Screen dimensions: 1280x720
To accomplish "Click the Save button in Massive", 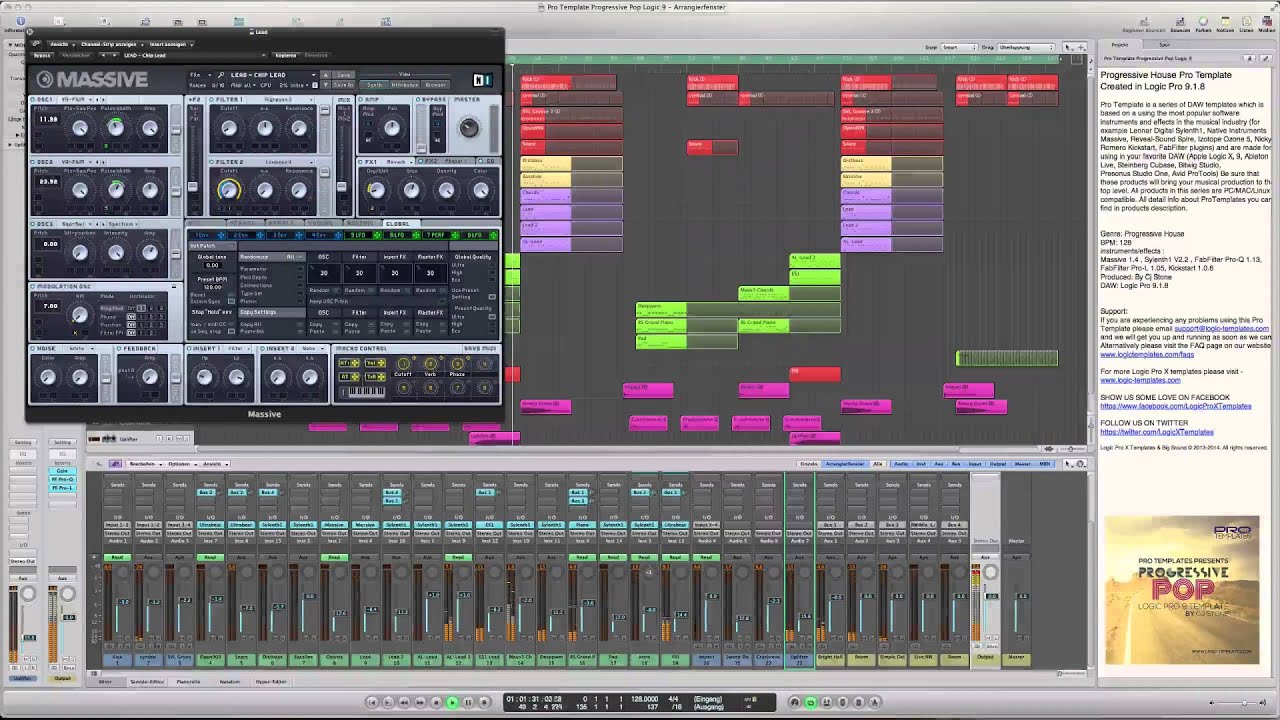I will (x=344, y=75).
